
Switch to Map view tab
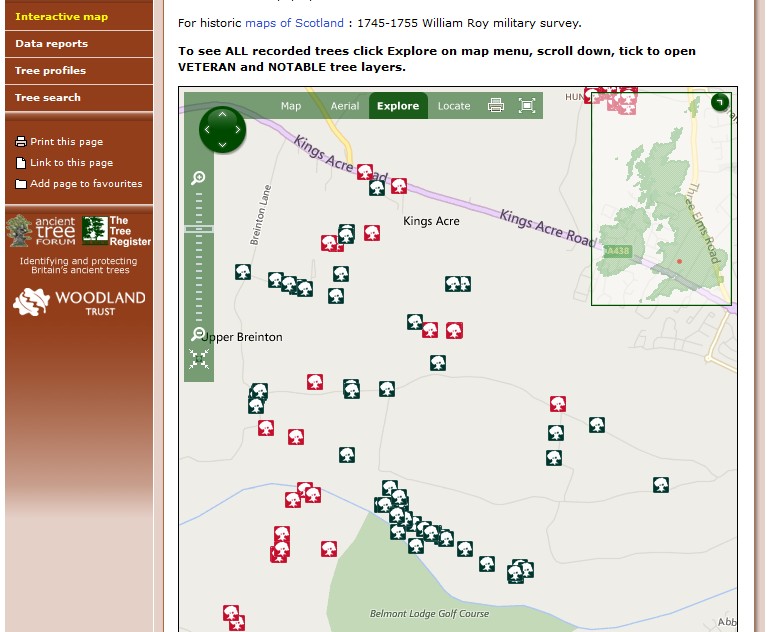(x=291, y=106)
